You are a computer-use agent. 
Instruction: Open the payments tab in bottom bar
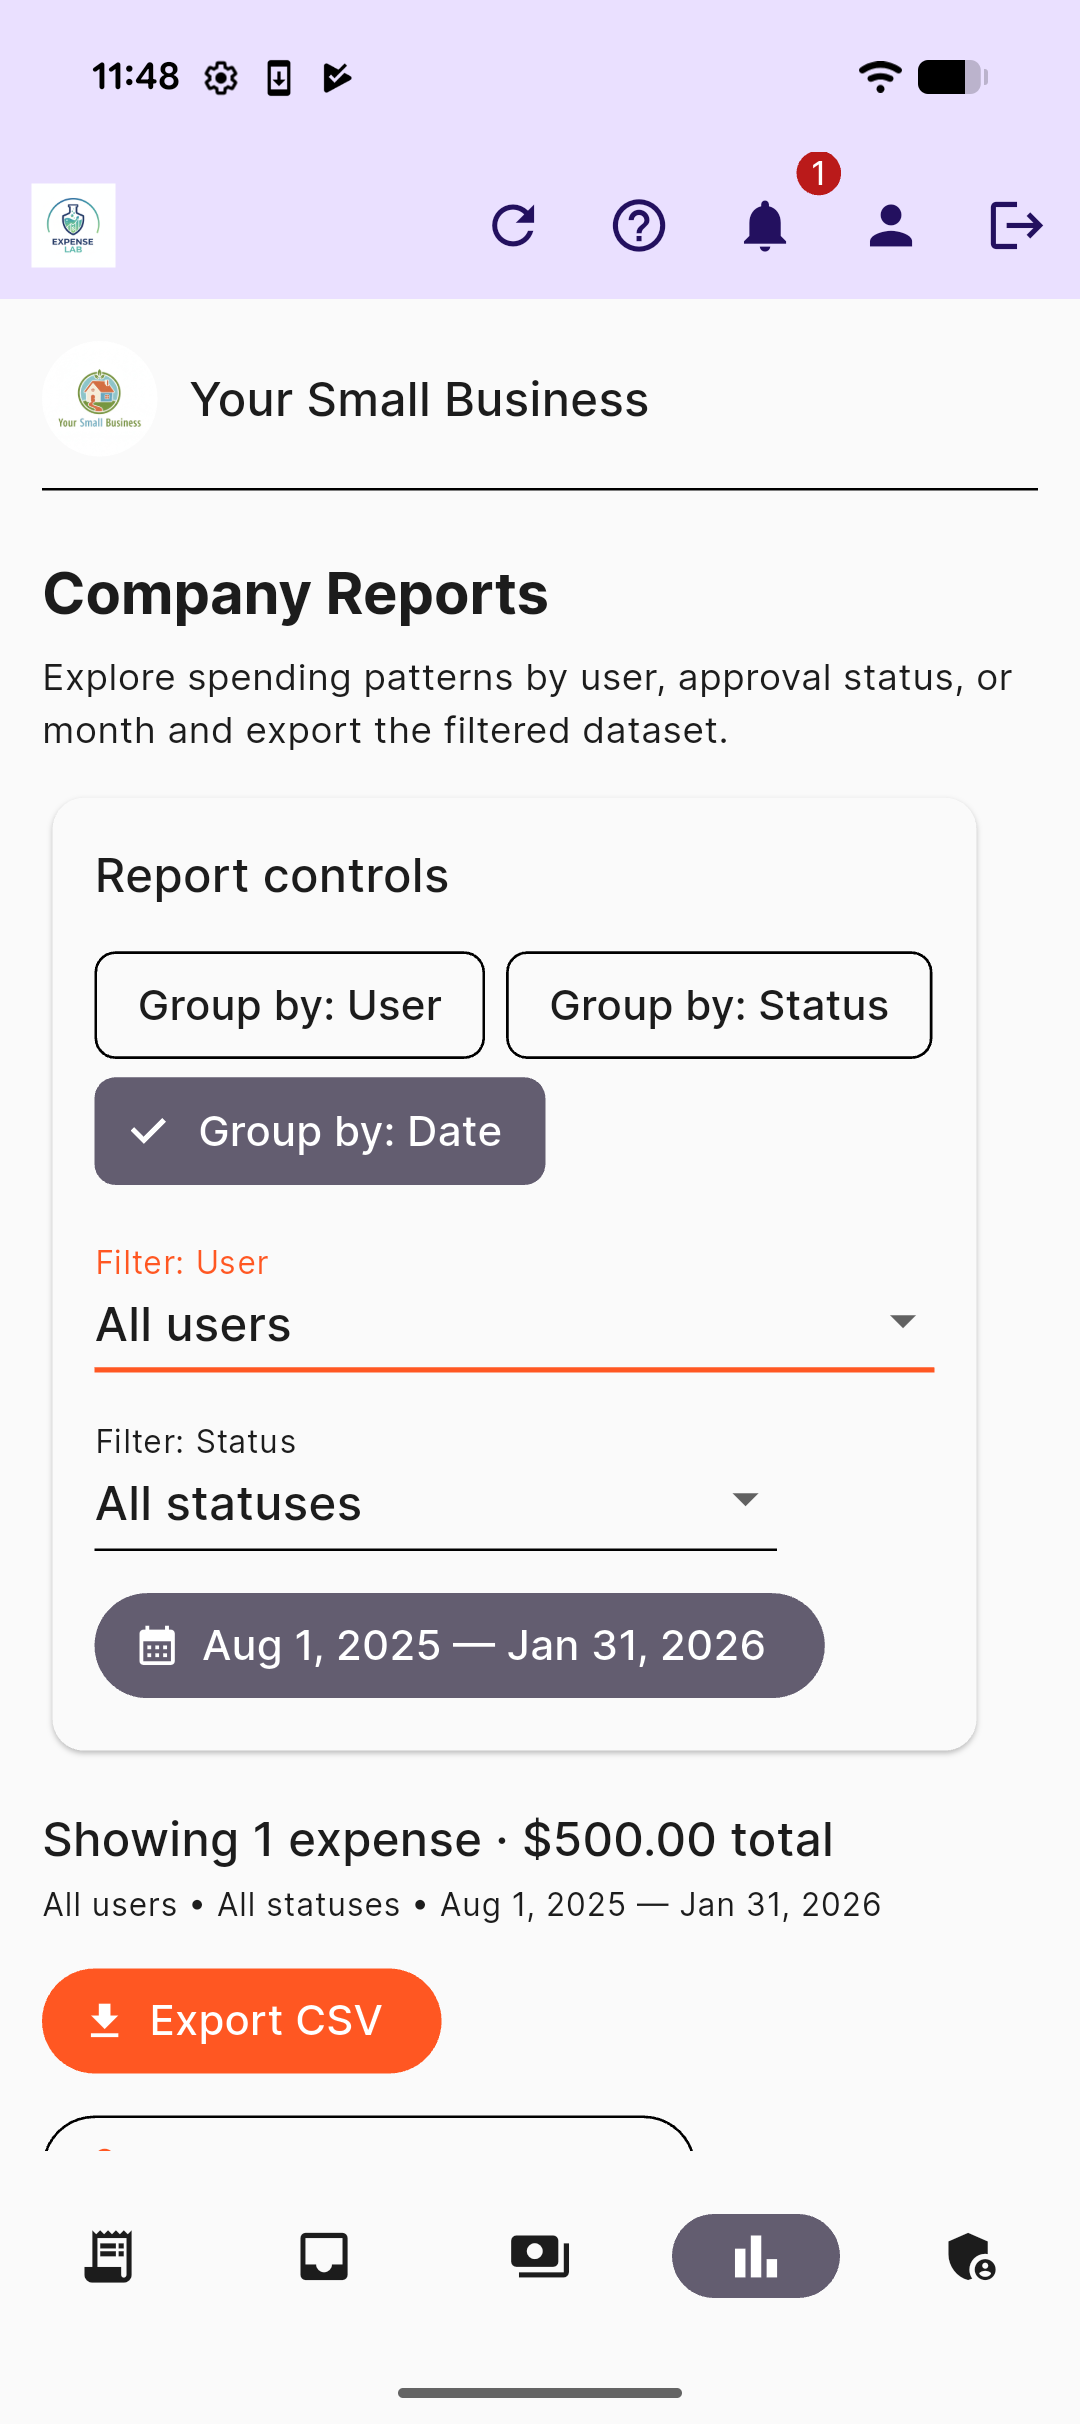point(540,2256)
